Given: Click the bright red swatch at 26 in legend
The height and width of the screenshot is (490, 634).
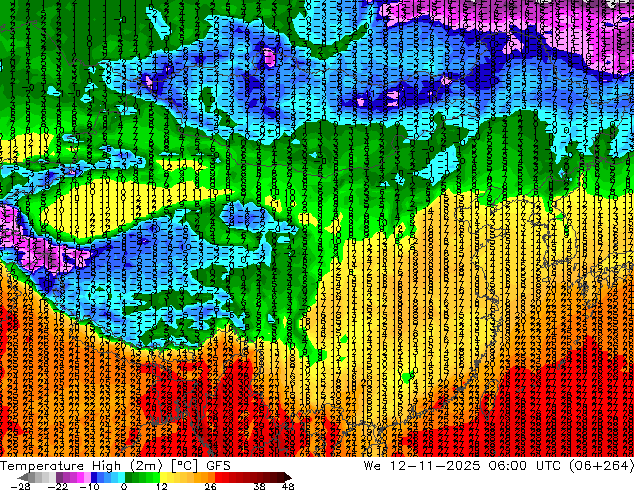Looking at the screenshot, I should (218, 477).
